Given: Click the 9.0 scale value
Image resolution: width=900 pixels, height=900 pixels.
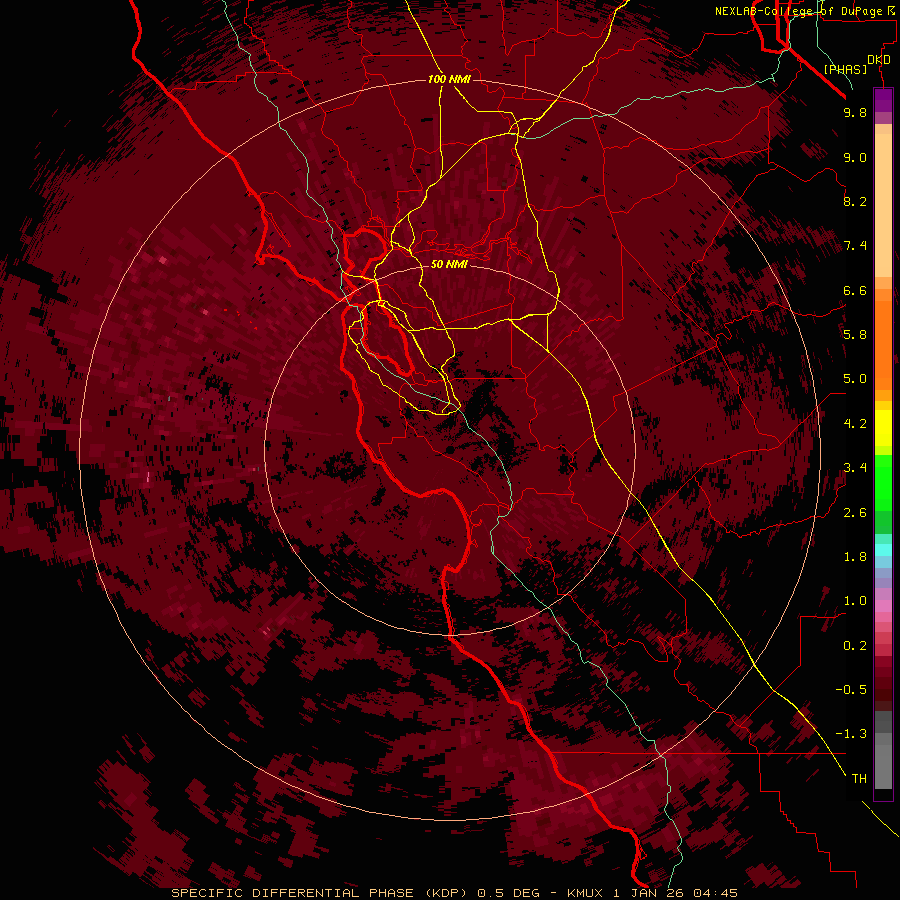Looking at the screenshot, I should click(x=855, y=157).
